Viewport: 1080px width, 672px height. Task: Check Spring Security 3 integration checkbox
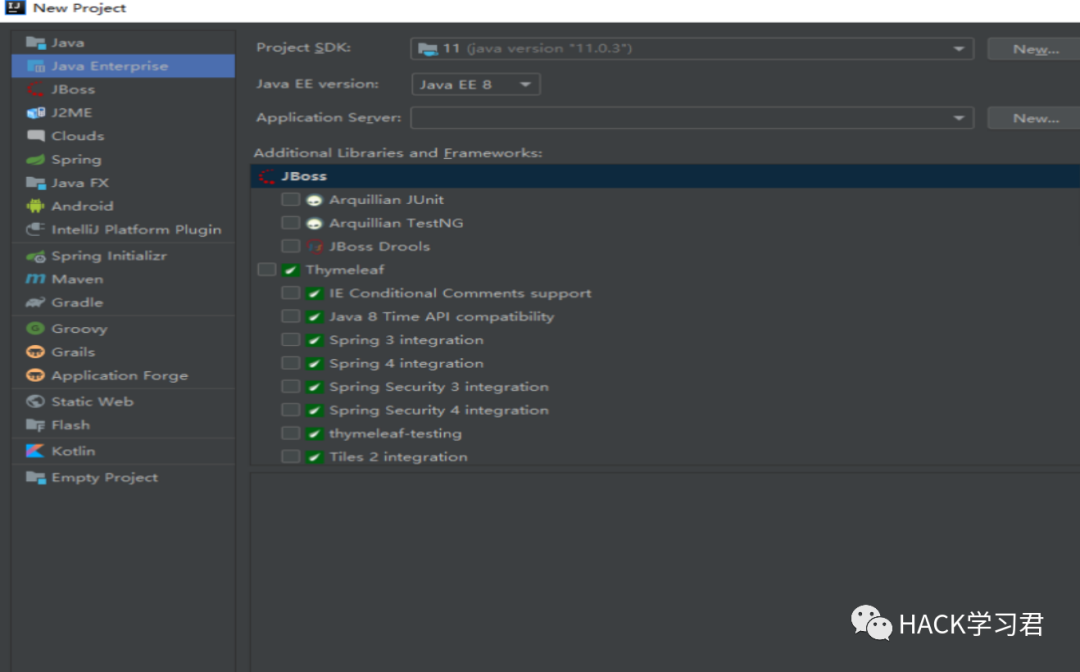(x=291, y=387)
